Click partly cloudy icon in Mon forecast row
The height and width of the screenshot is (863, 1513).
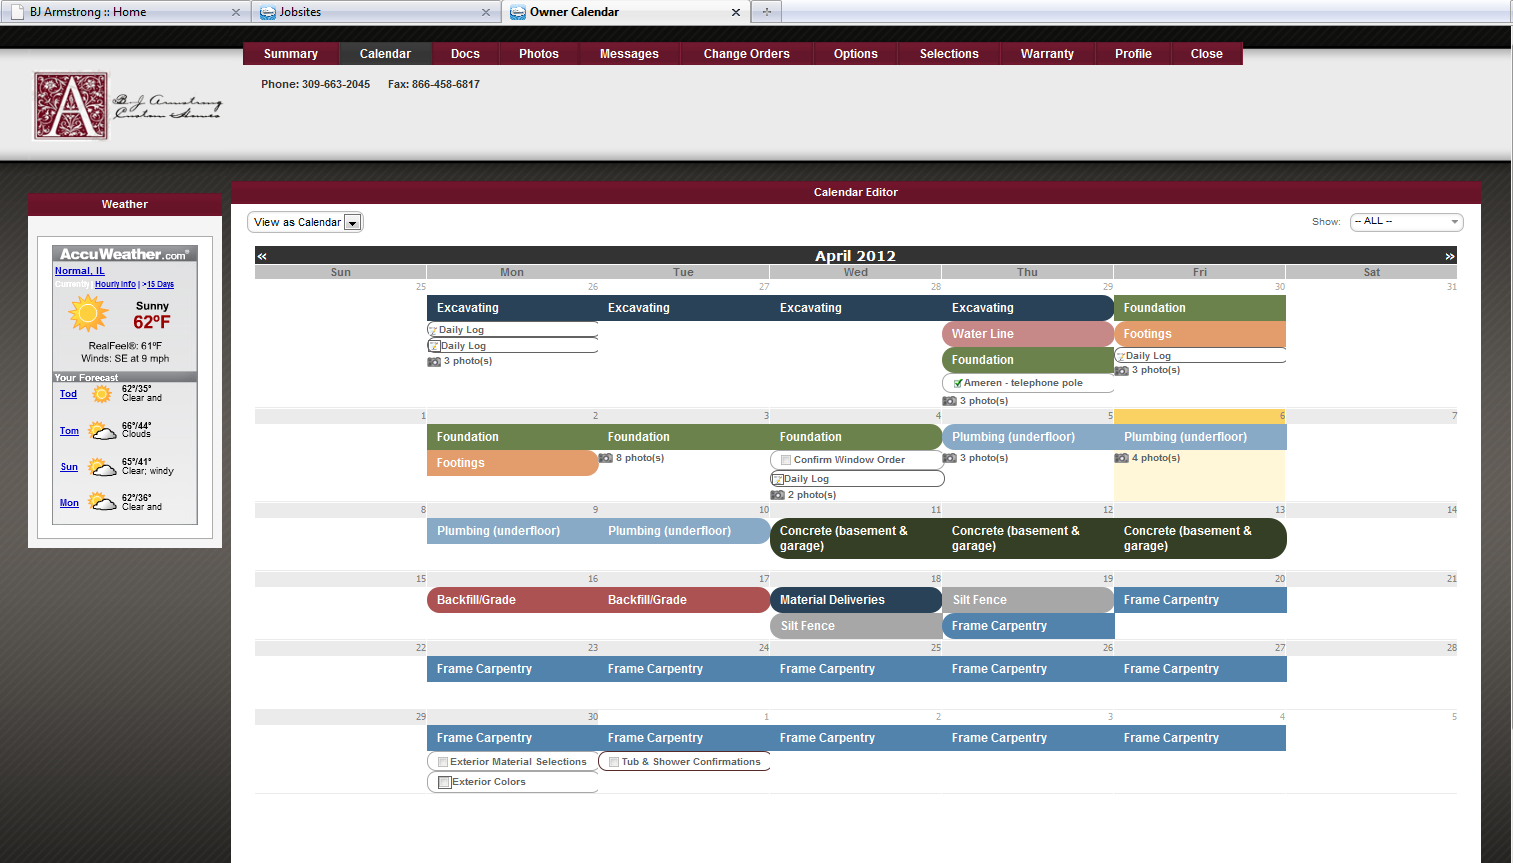pyautogui.click(x=102, y=502)
